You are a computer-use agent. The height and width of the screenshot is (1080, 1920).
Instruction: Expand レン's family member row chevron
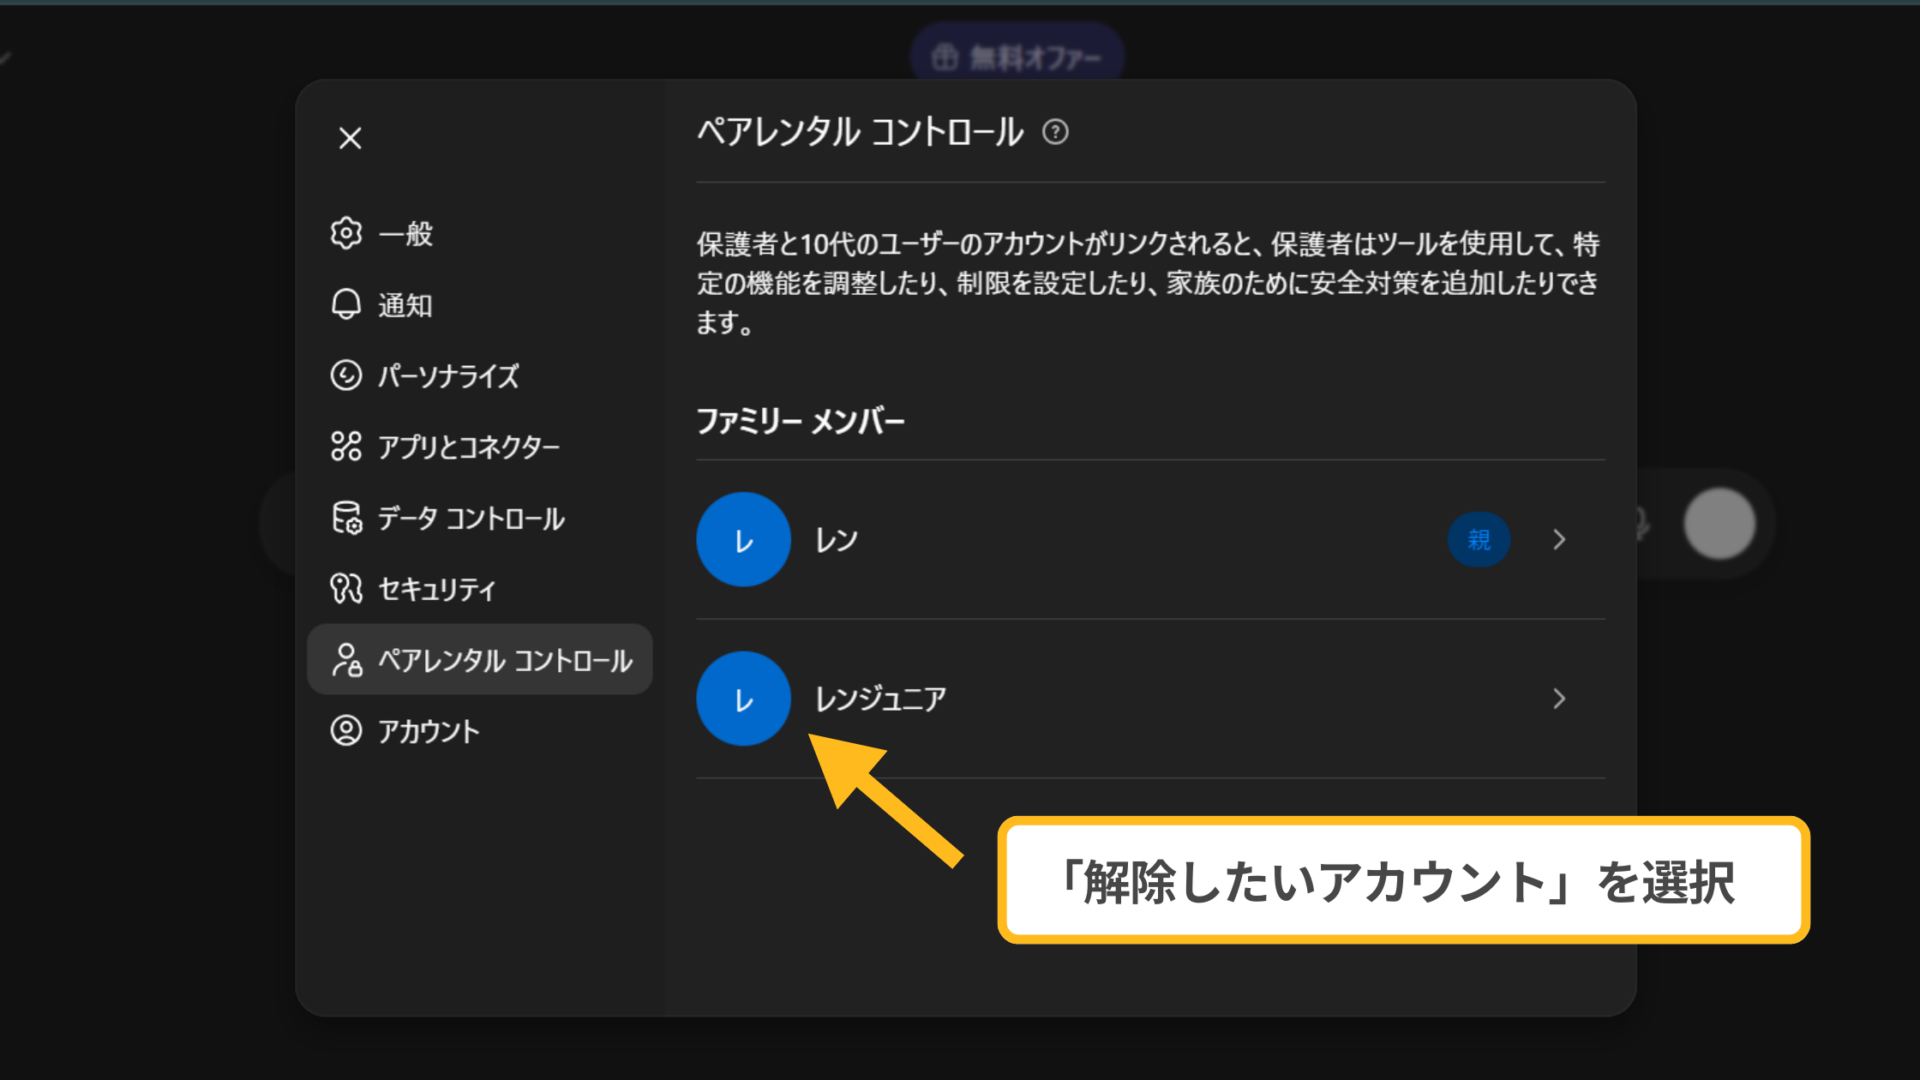[x=1558, y=539]
